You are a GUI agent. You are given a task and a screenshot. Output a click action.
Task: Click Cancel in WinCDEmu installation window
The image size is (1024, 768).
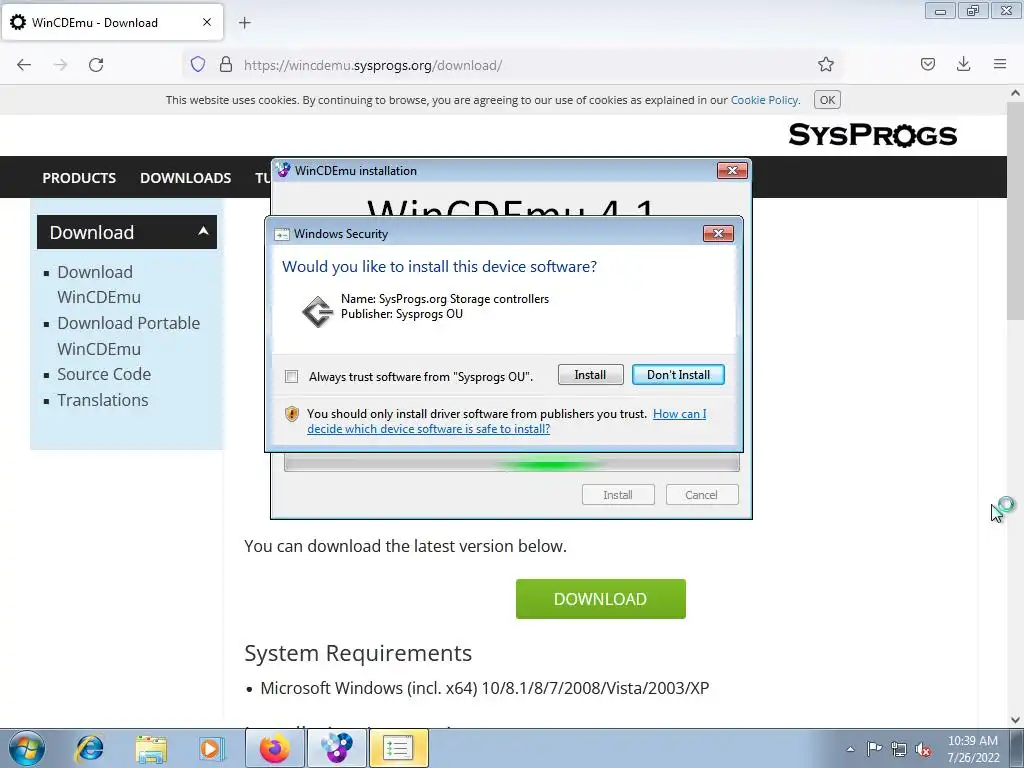pyautogui.click(x=701, y=495)
